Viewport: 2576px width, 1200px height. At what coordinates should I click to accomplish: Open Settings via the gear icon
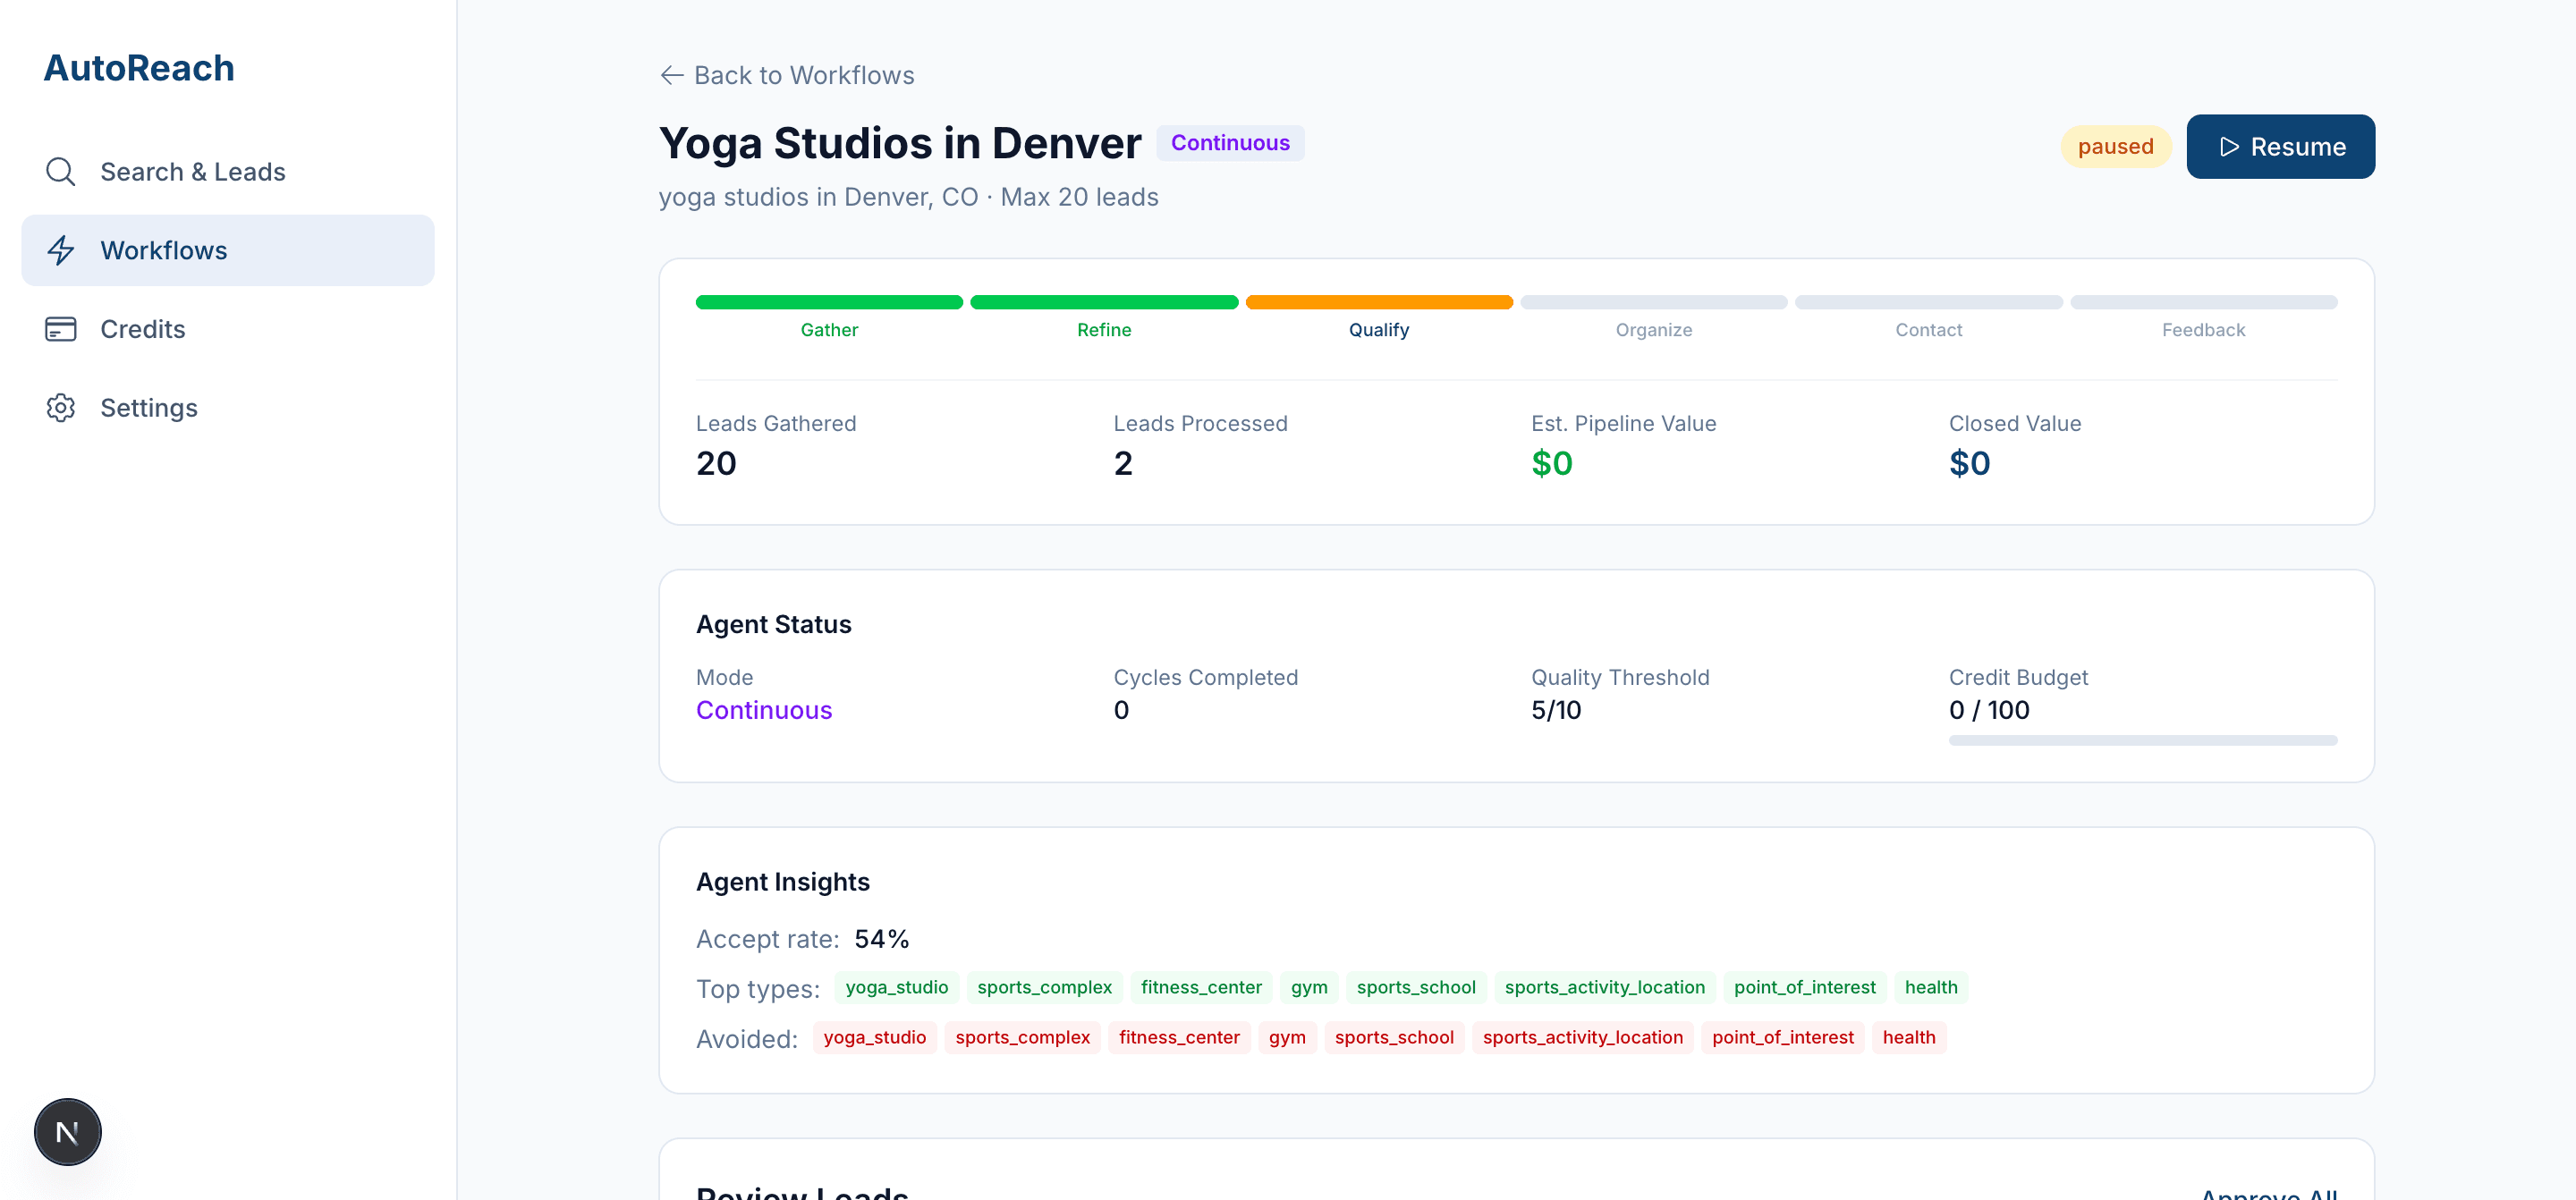pyautogui.click(x=61, y=407)
